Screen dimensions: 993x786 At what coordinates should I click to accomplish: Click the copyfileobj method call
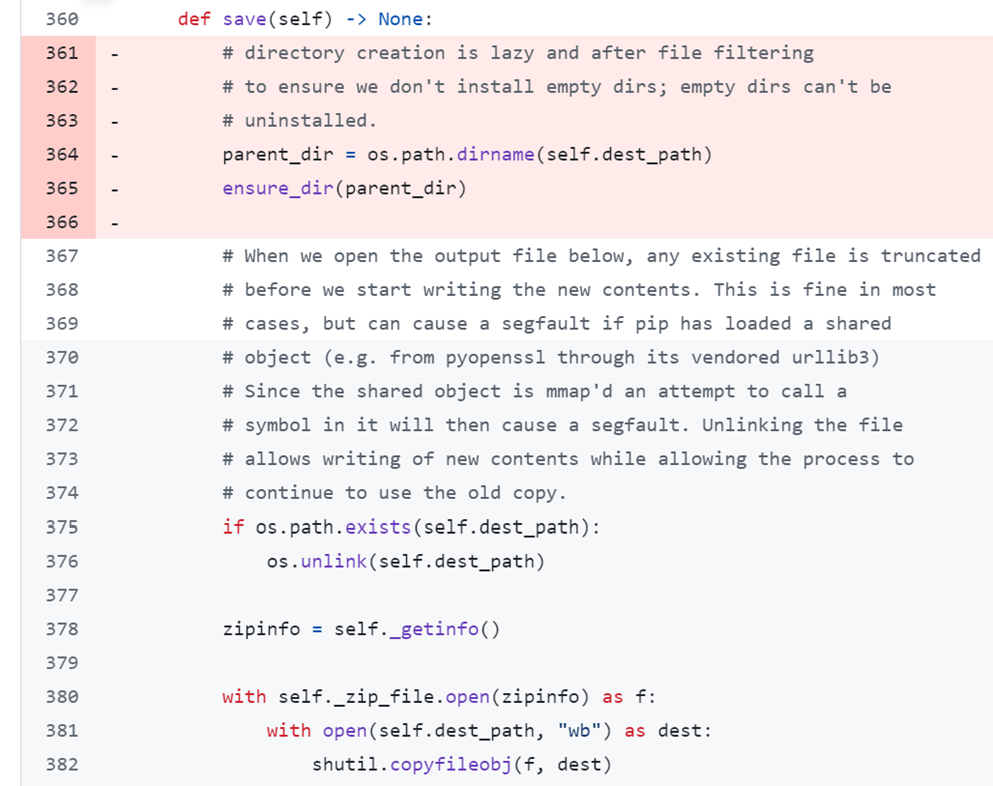[x=450, y=764]
